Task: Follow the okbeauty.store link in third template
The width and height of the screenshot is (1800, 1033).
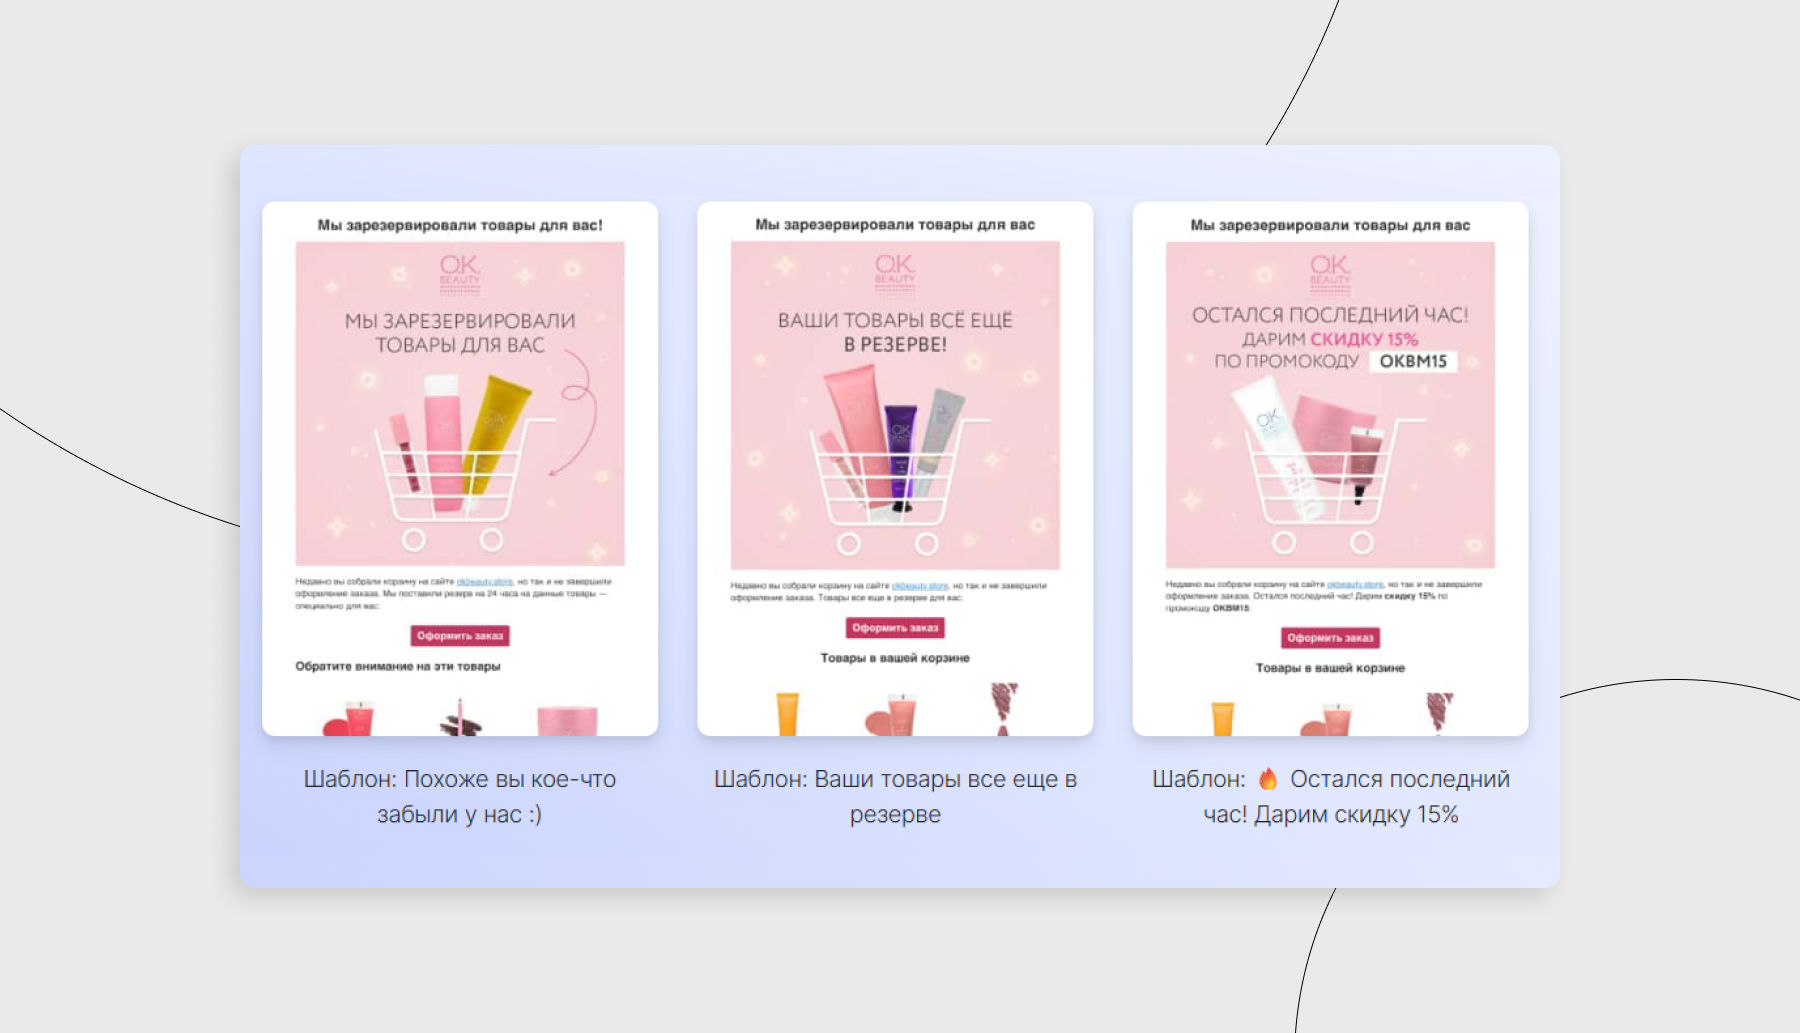Action: click(x=1355, y=584)
